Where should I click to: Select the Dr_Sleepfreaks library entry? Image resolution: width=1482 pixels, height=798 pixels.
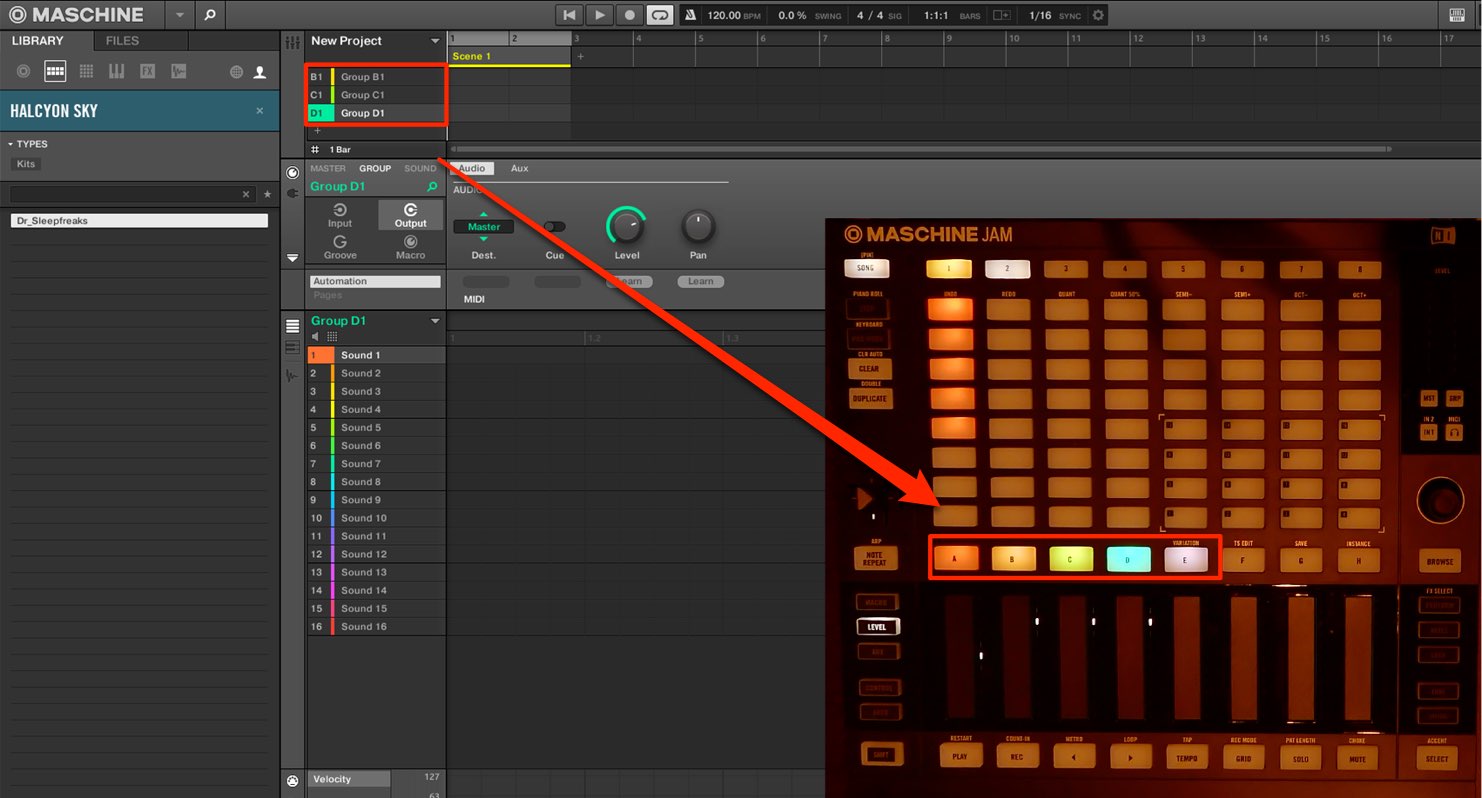(139, 220)
